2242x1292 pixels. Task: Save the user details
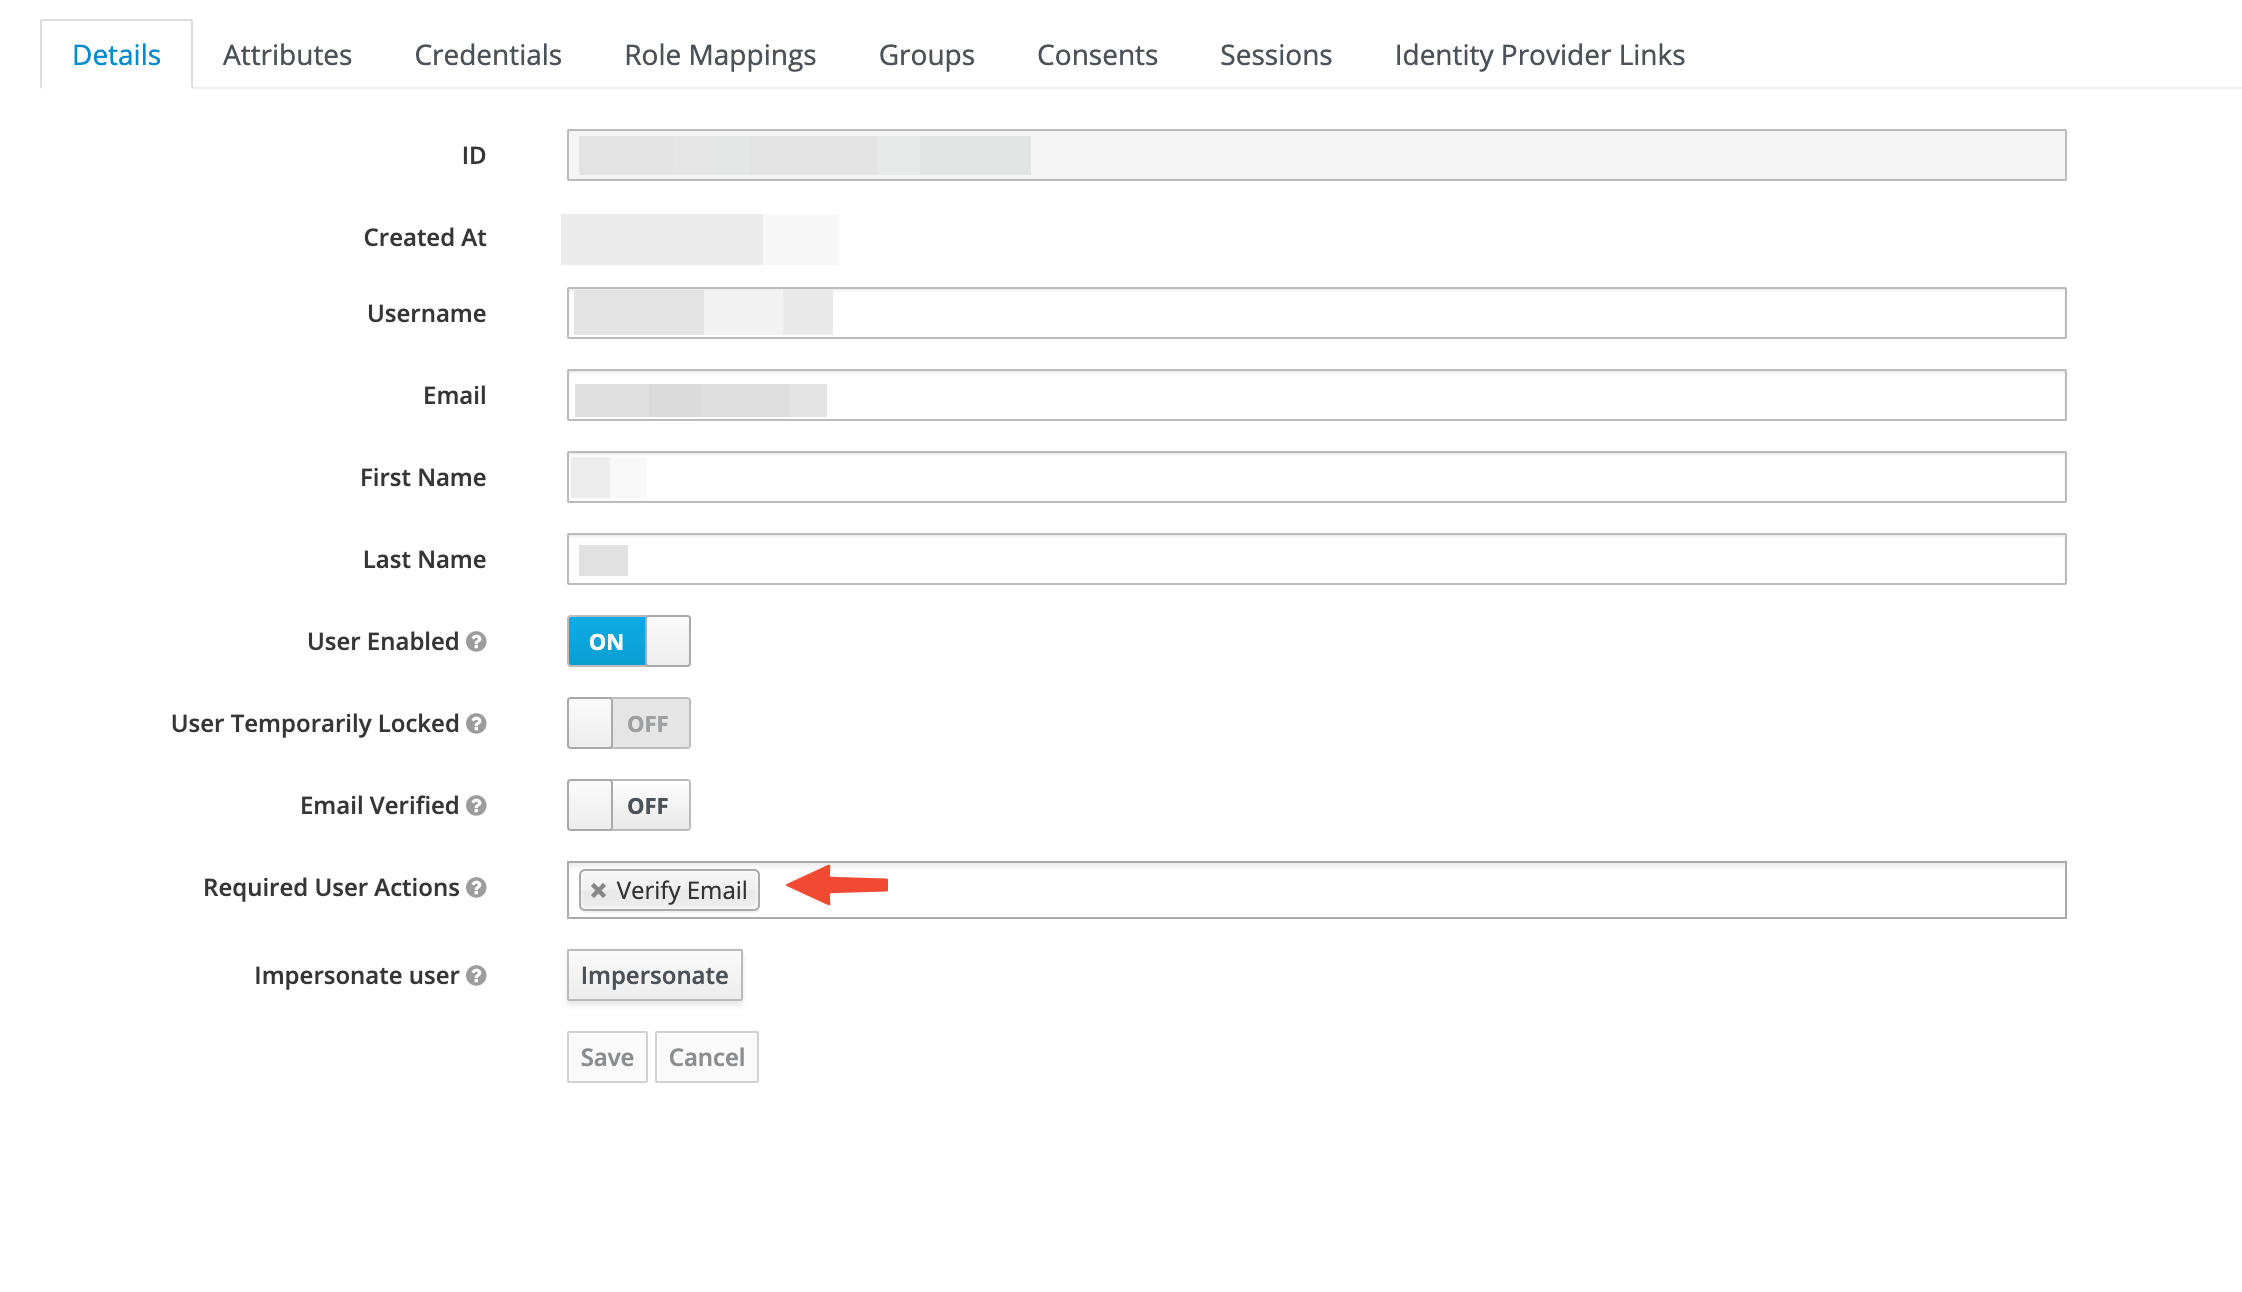click(606, 1057)
